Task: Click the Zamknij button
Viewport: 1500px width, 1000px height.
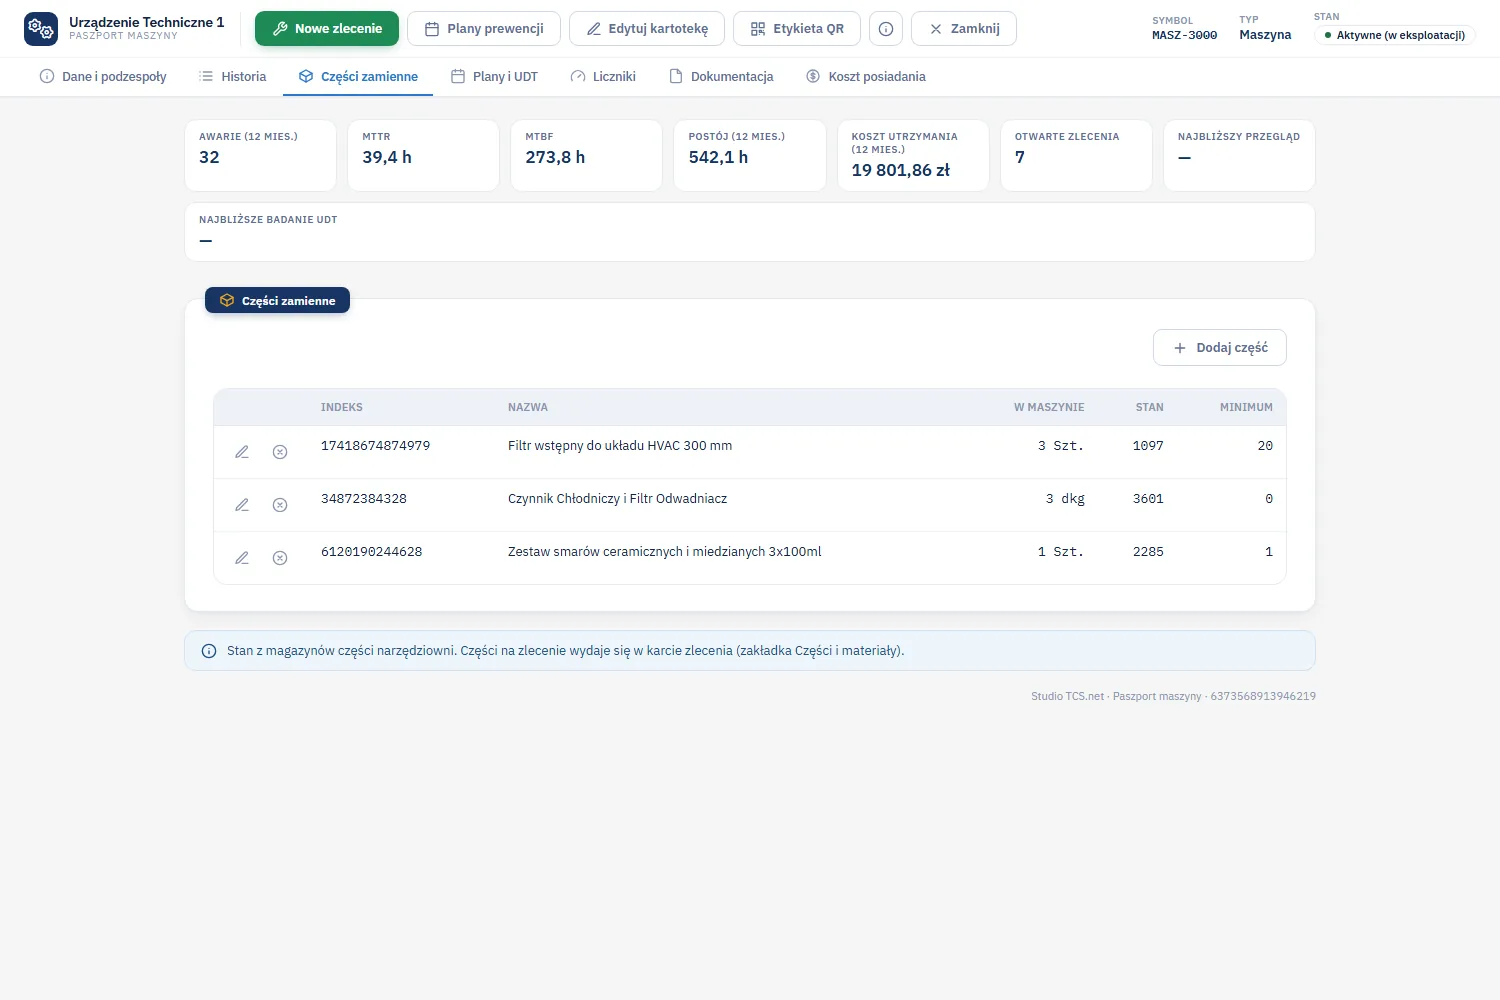Action: click(x=964, y=29)
